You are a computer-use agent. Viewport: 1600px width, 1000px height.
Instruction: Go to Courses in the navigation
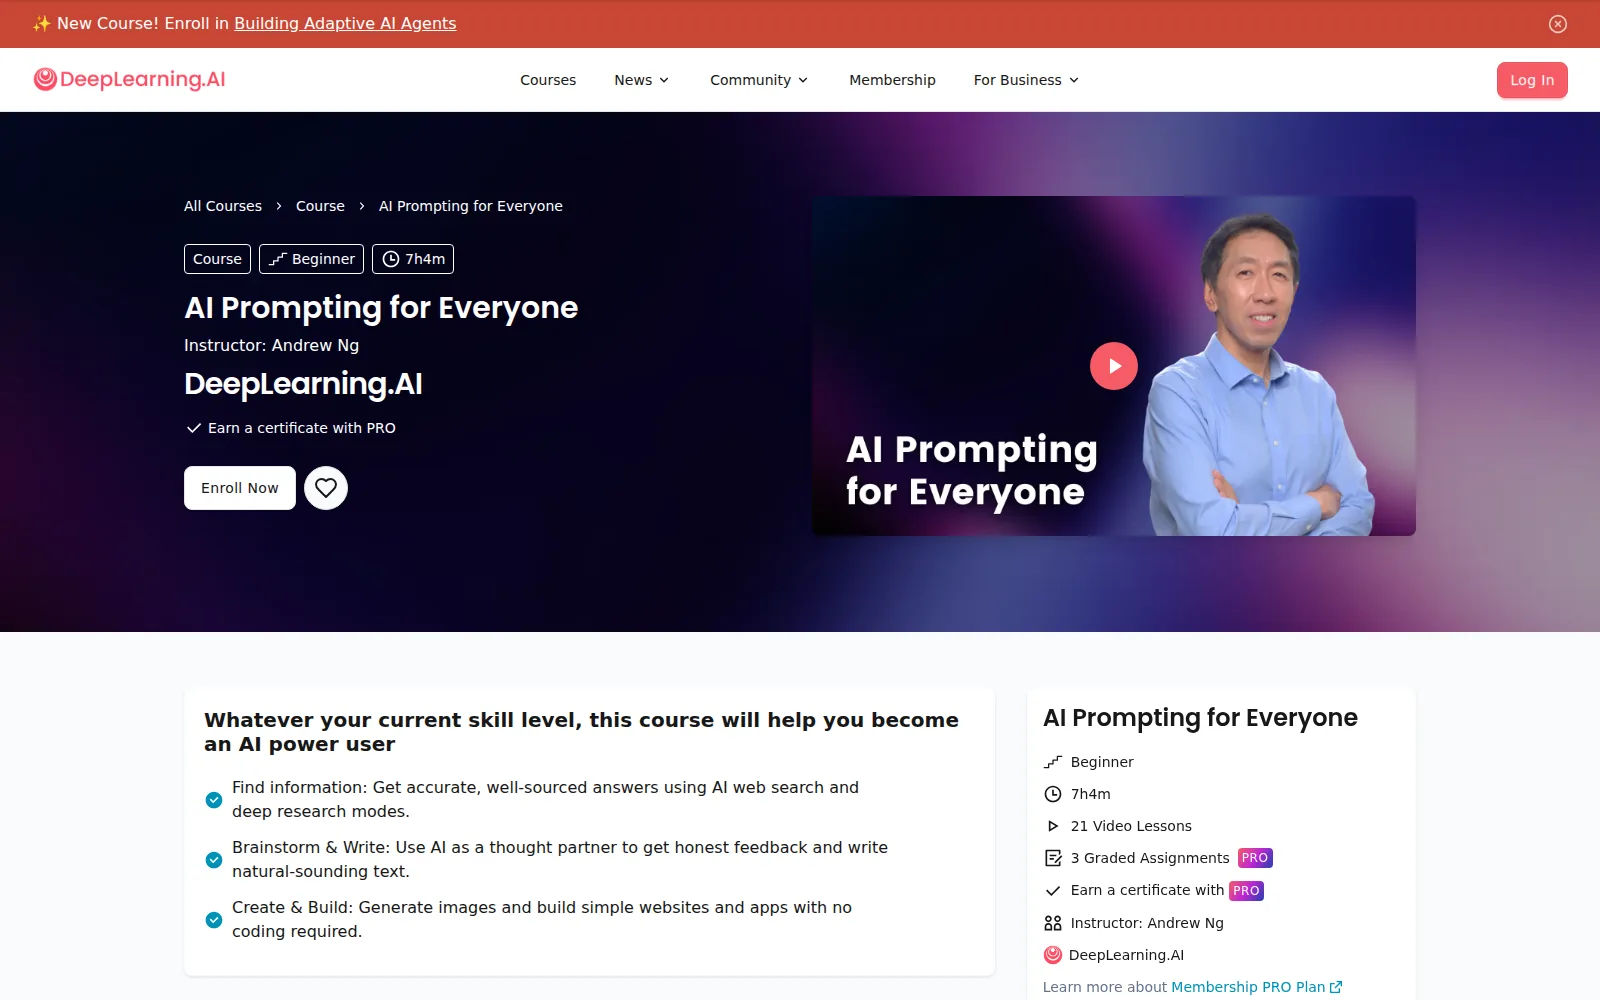(x=548, y=80)
